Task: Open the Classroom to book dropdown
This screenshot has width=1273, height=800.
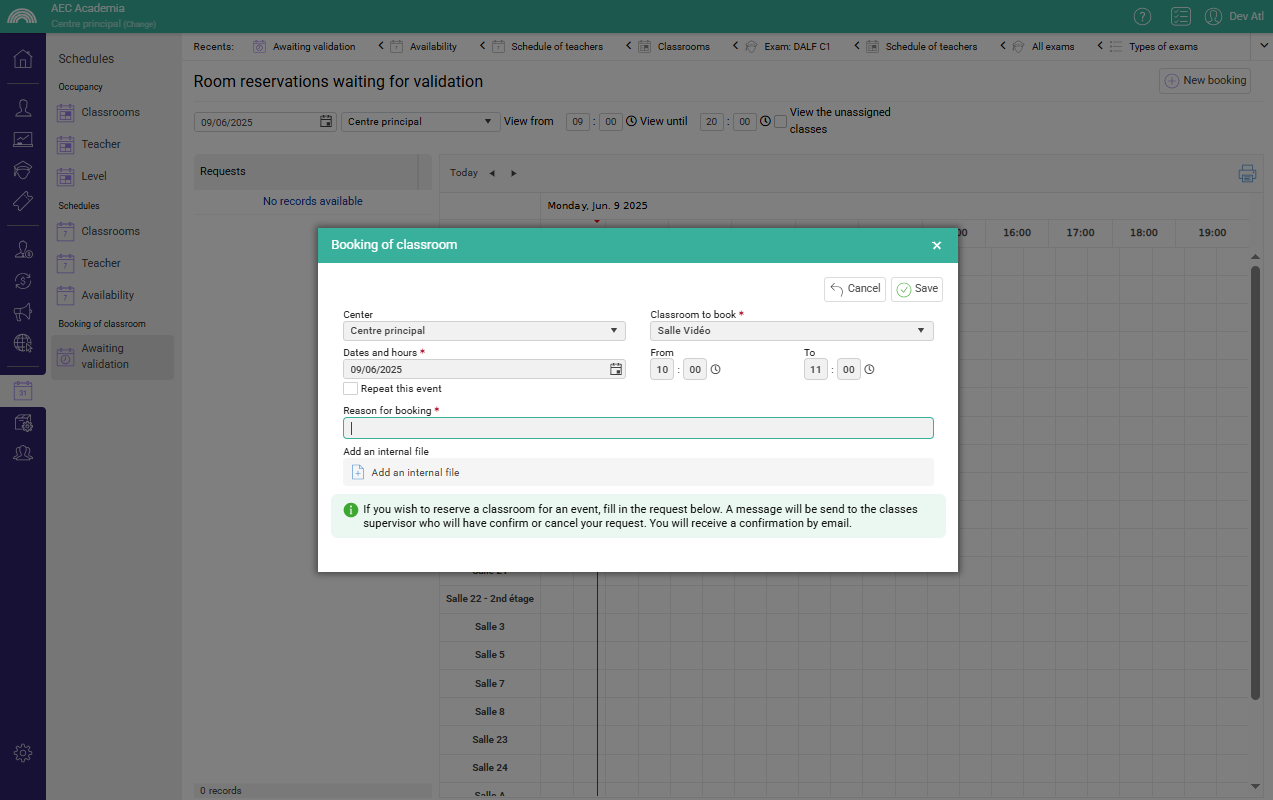Action: coord(792,330)
